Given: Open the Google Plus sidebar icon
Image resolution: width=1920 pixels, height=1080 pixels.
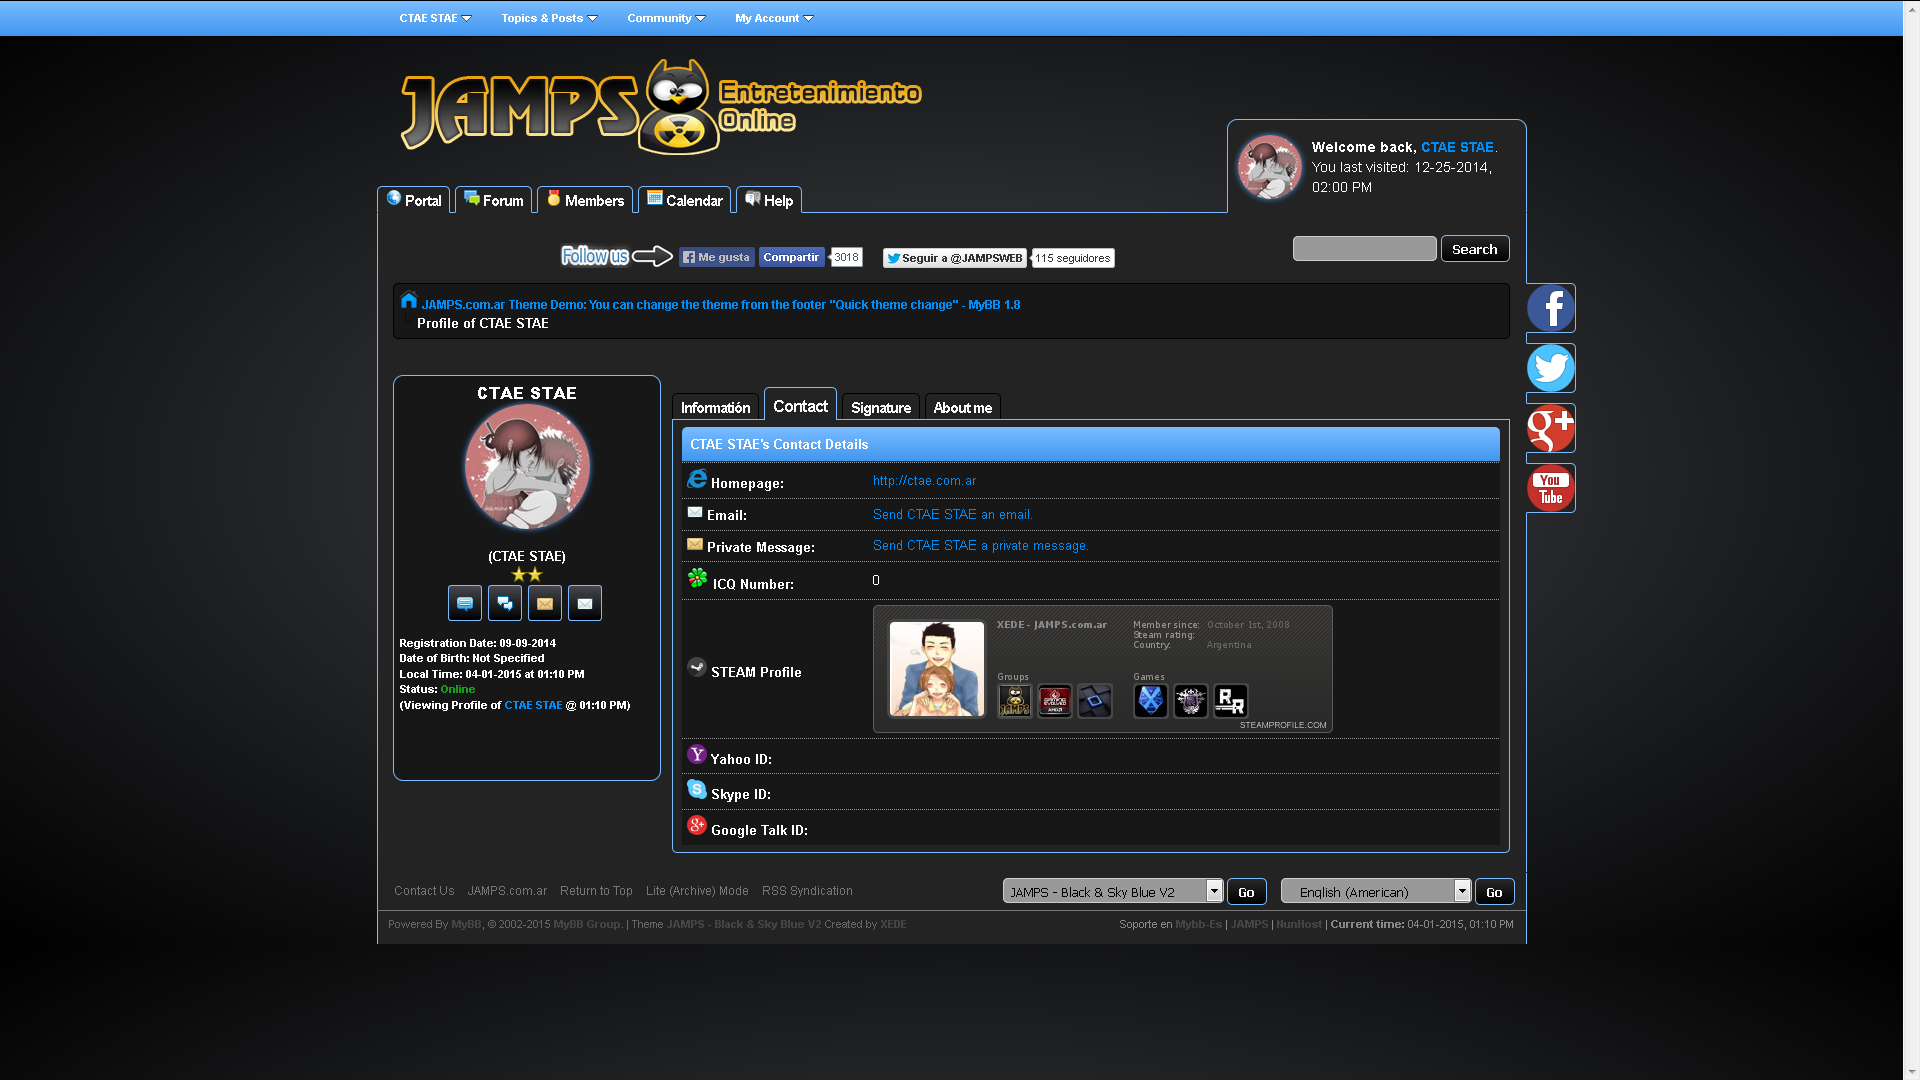Looking at the screenshot, I should pos(1550,428).
